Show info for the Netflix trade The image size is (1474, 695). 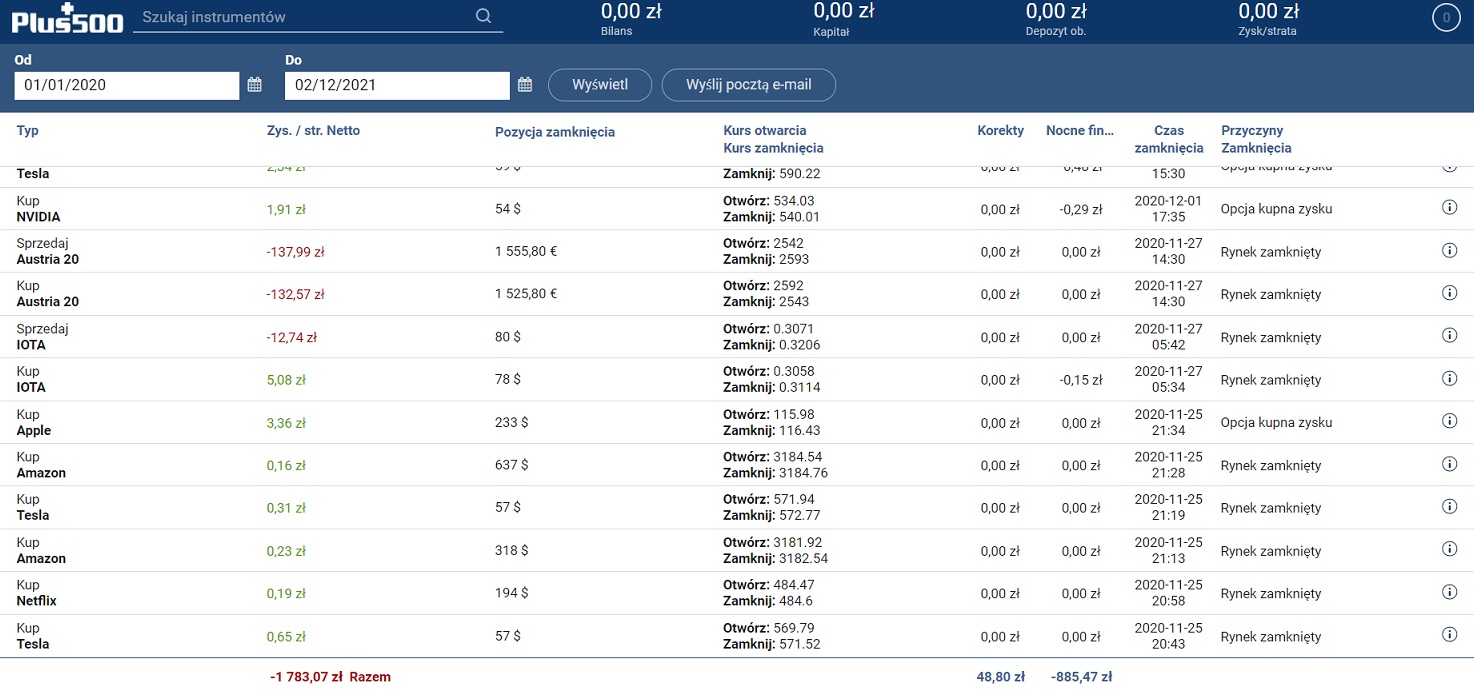pos(1449,592)
